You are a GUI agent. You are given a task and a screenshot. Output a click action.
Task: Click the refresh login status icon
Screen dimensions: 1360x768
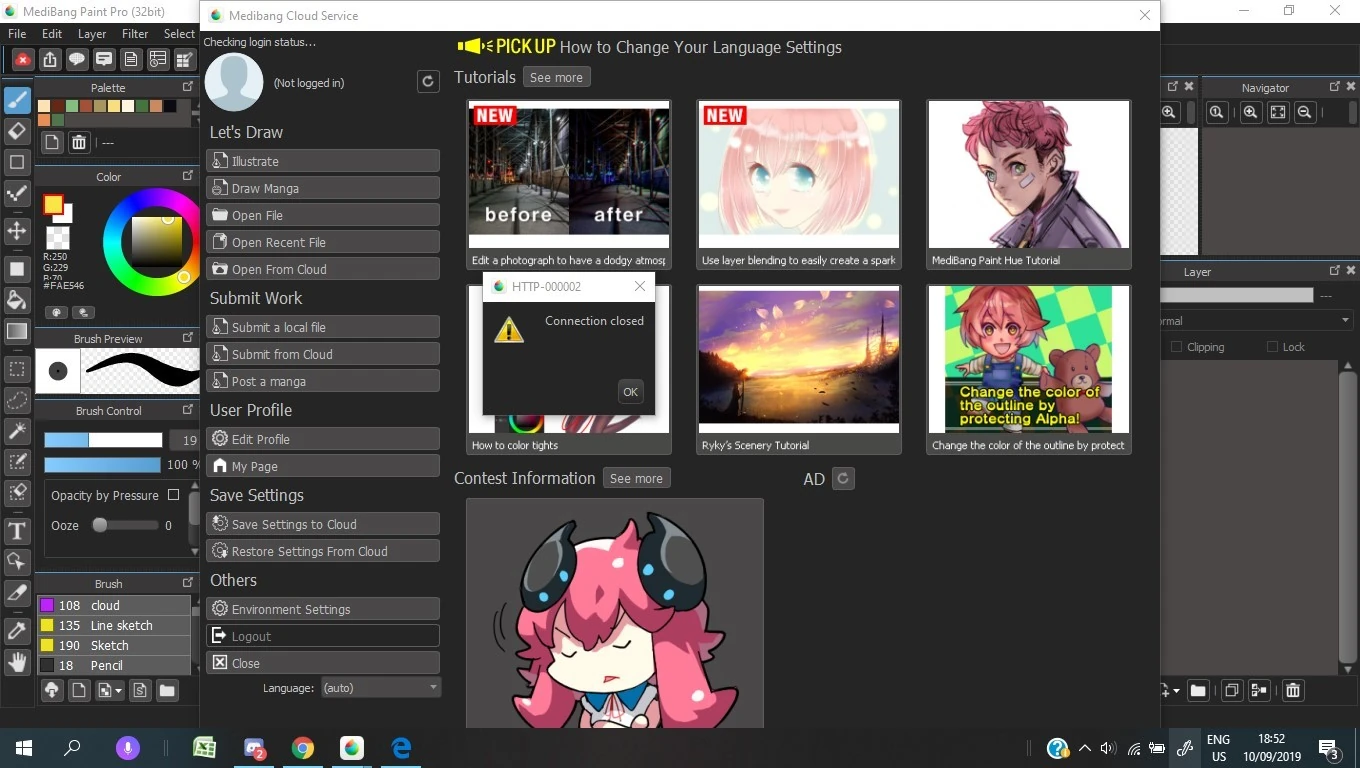coord(428,82)
